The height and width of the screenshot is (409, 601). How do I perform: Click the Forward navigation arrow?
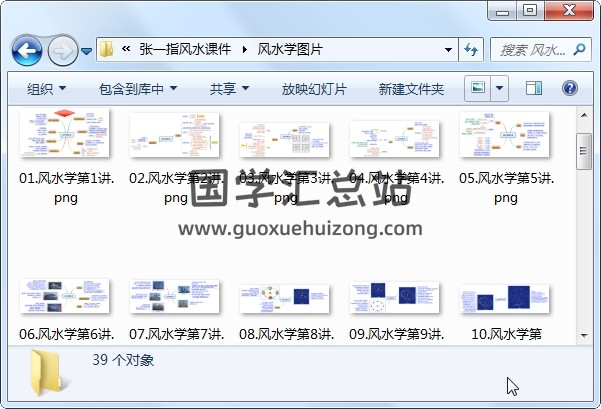[x=62, y=50]
